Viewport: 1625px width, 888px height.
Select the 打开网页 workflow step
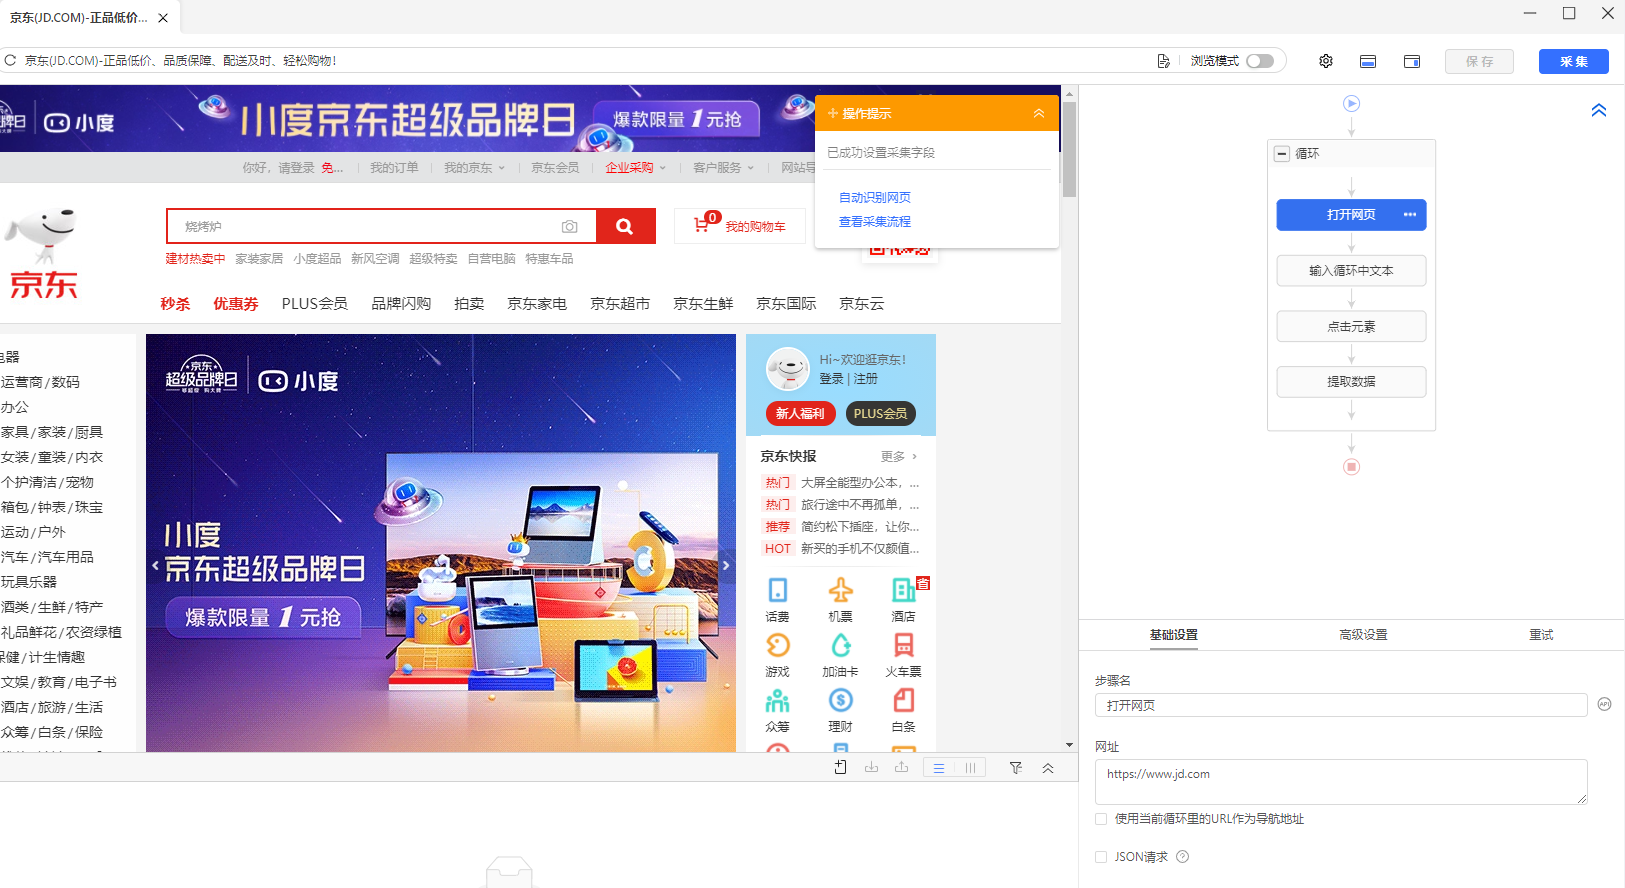pos(1351,215)
